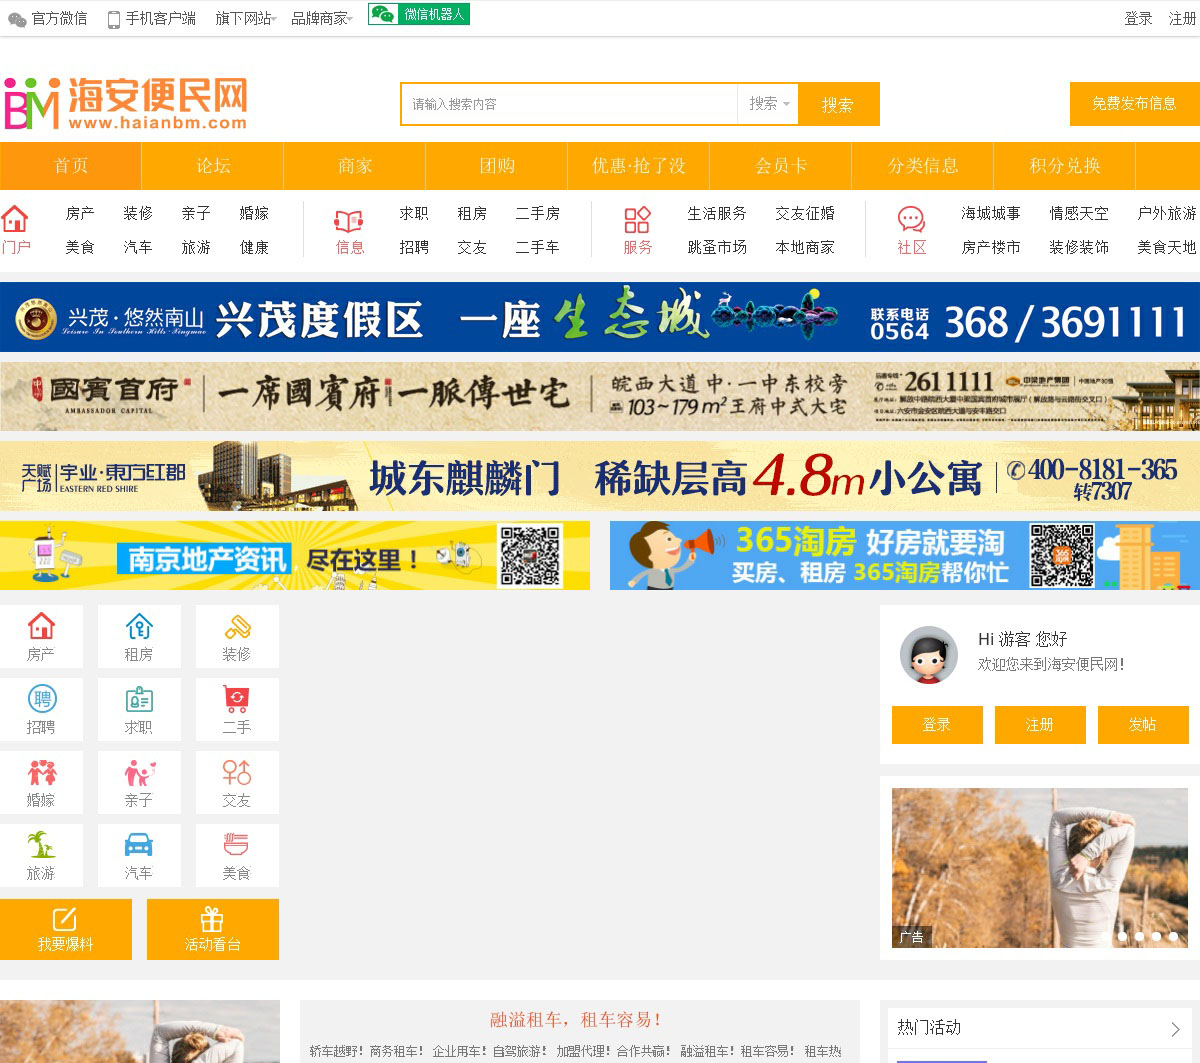Click the 二手车 link

(x=538, y=247)
